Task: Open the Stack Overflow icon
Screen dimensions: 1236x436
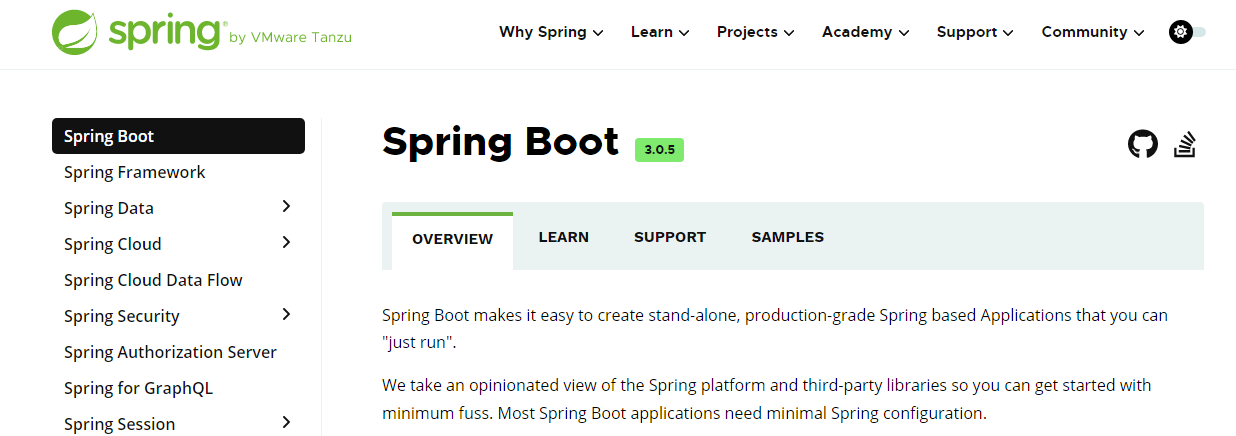Action: 1186,145
